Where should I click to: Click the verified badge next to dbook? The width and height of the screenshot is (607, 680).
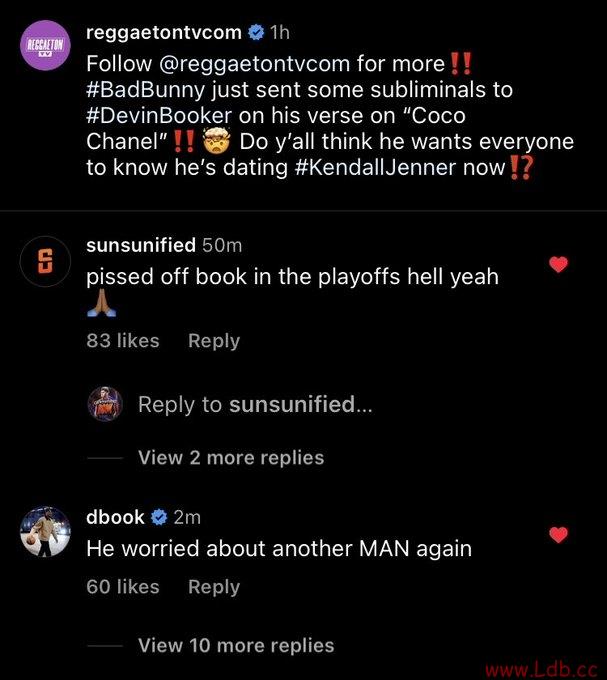point(159,517)
